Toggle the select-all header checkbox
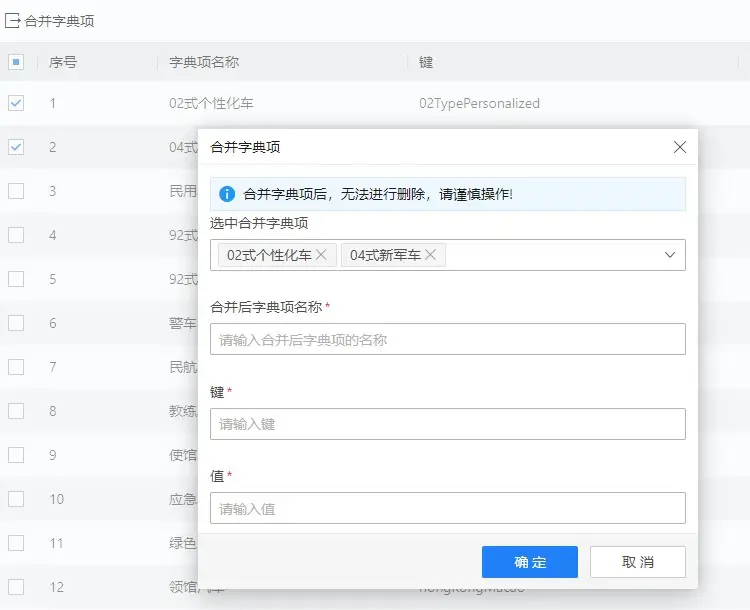This screenshot has width=750, height=610. point(16,62)
